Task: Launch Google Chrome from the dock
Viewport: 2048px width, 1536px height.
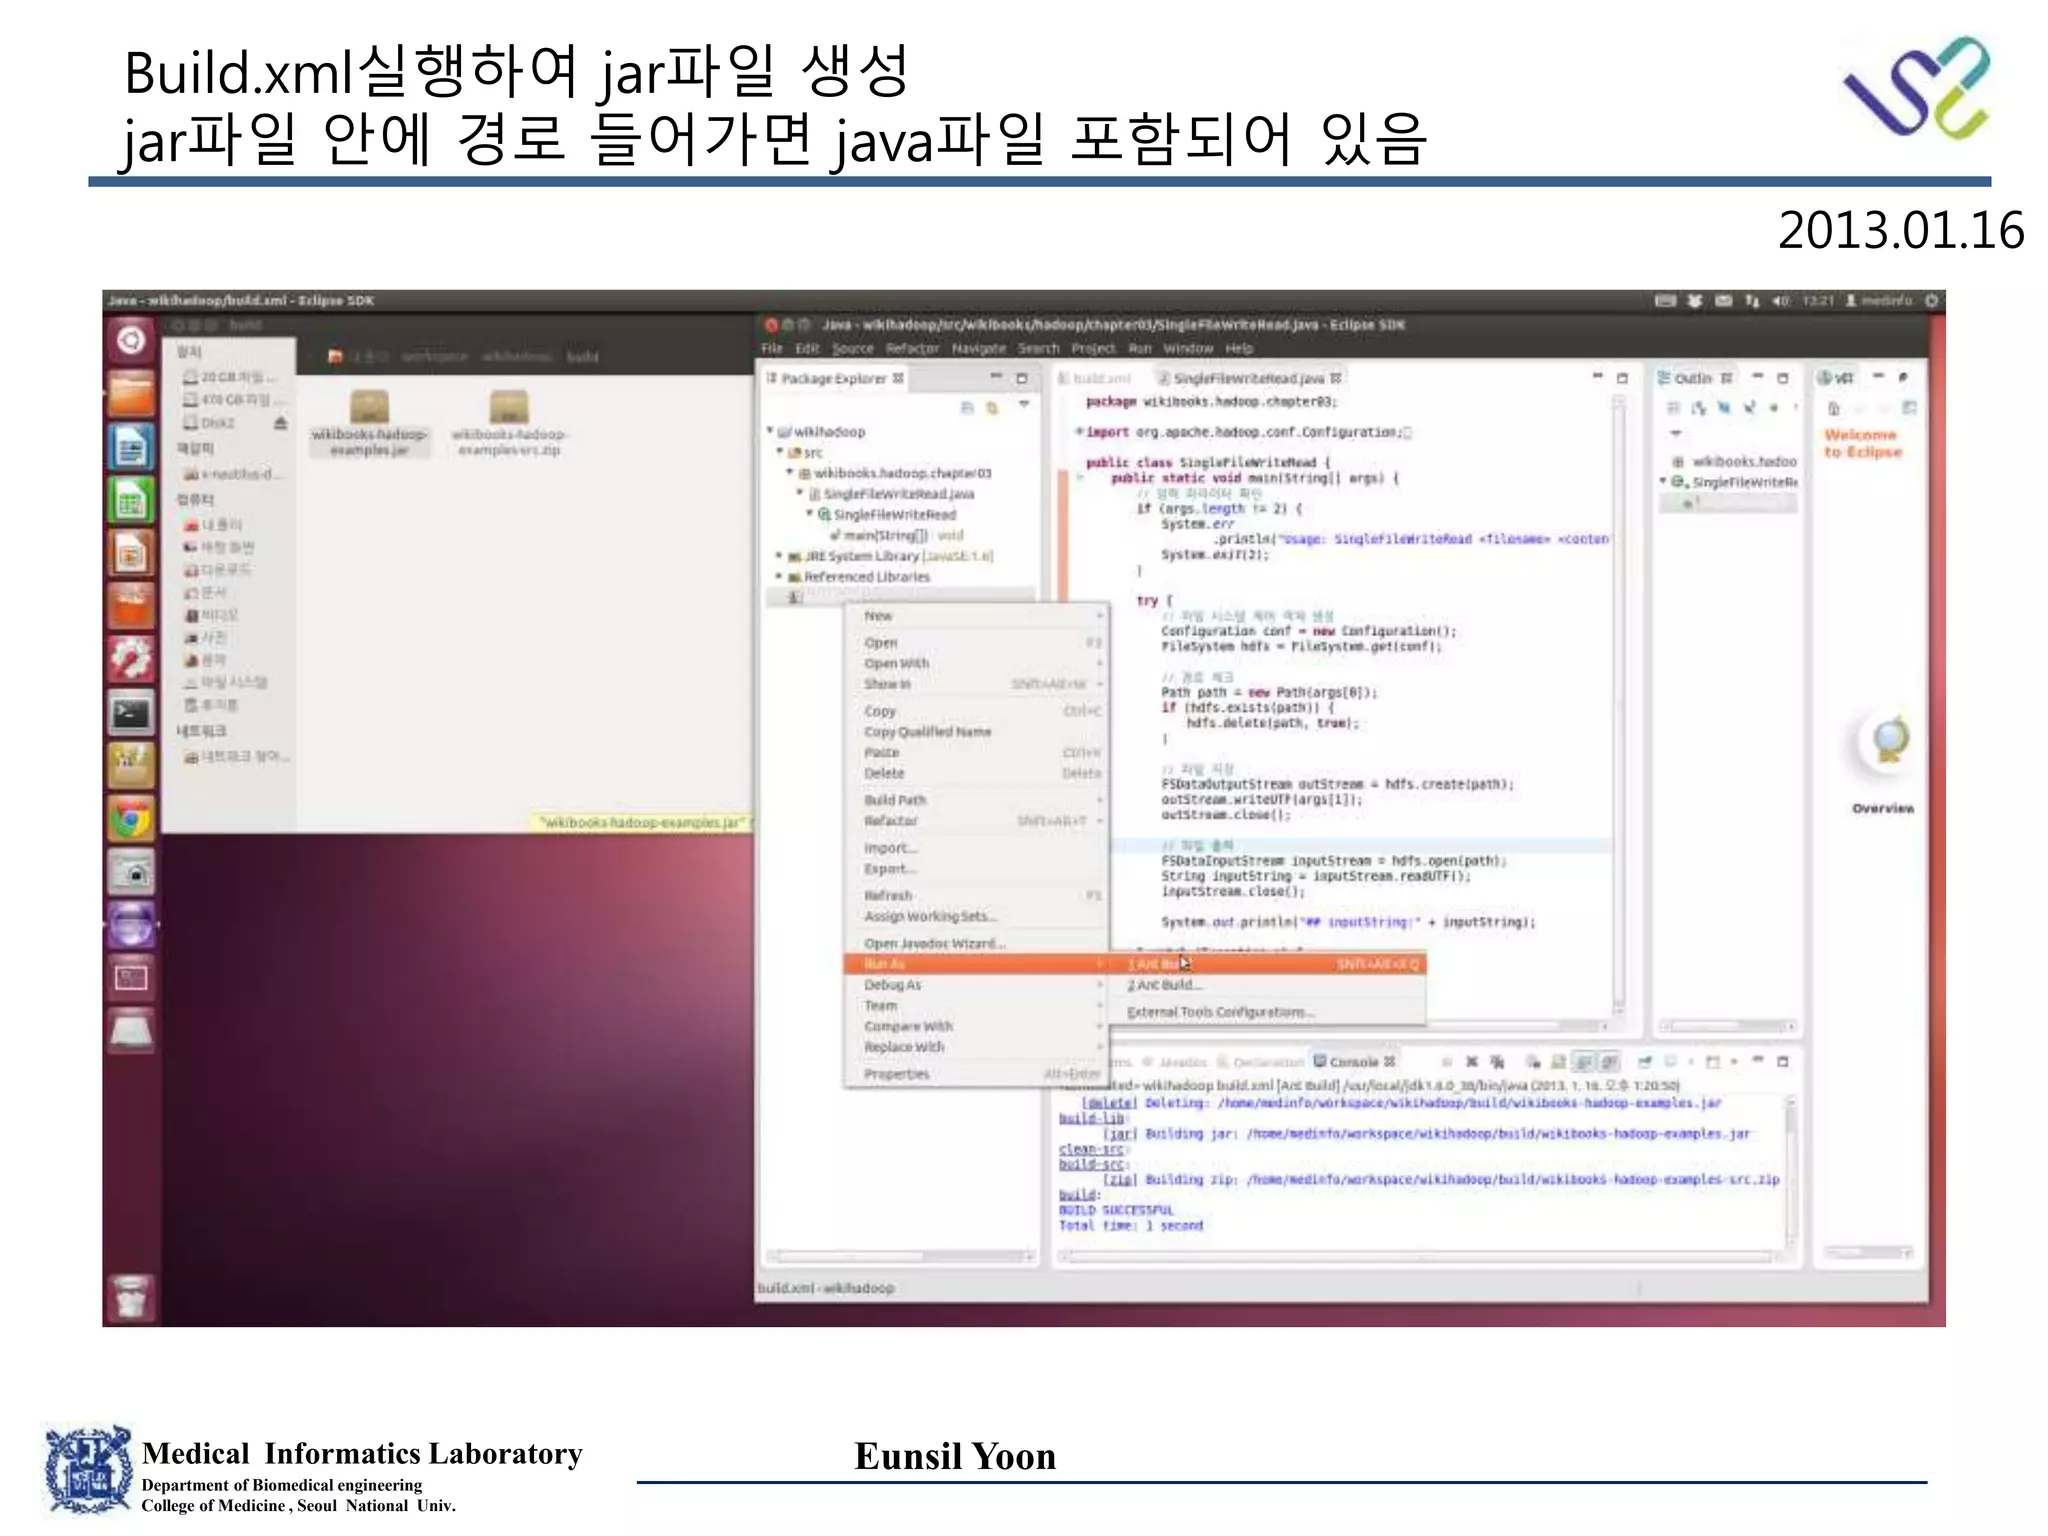Action: click(131, 820)
